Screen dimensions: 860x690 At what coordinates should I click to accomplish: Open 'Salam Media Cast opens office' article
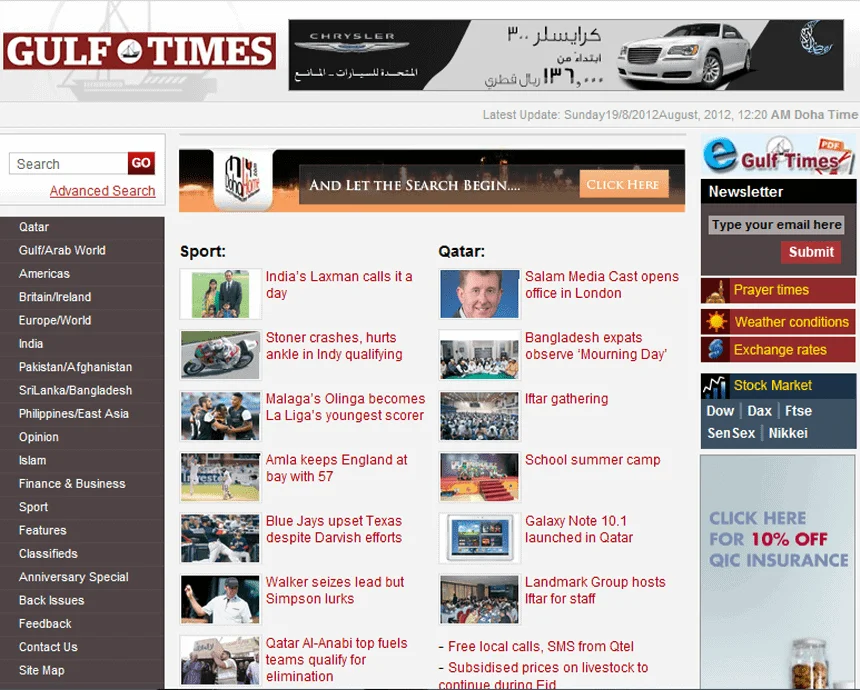point(602,285)
